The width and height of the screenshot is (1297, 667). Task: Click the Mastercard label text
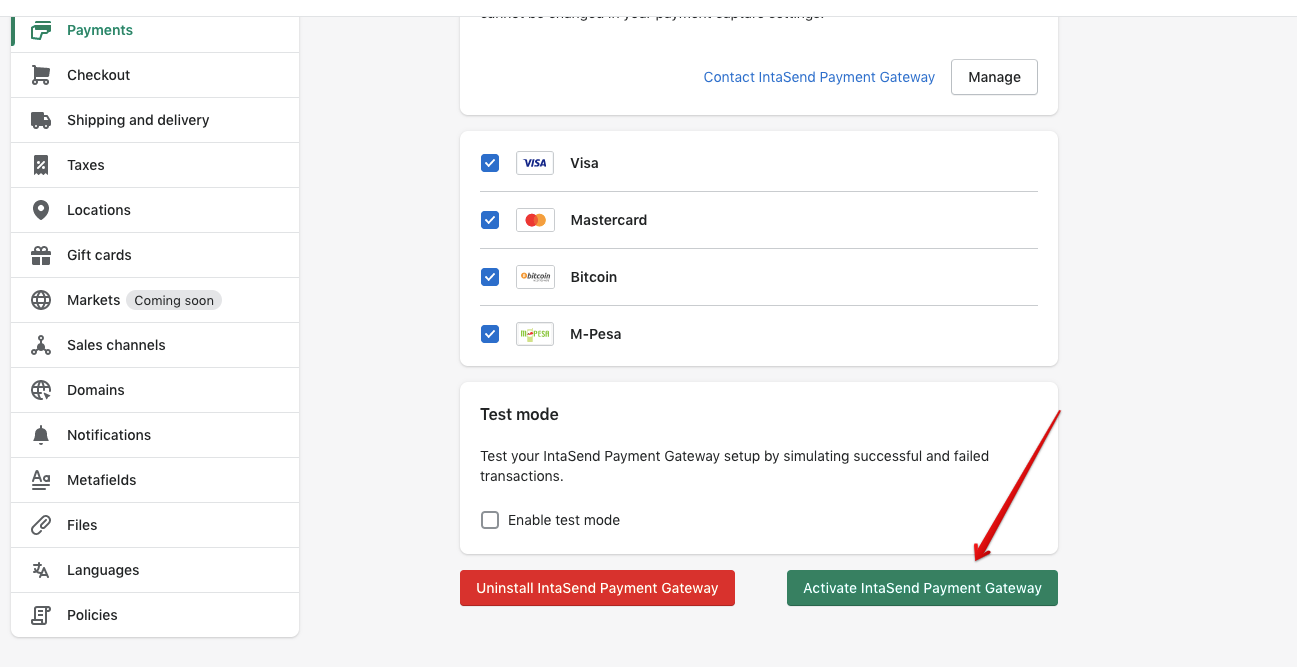(x=608, y=220)
